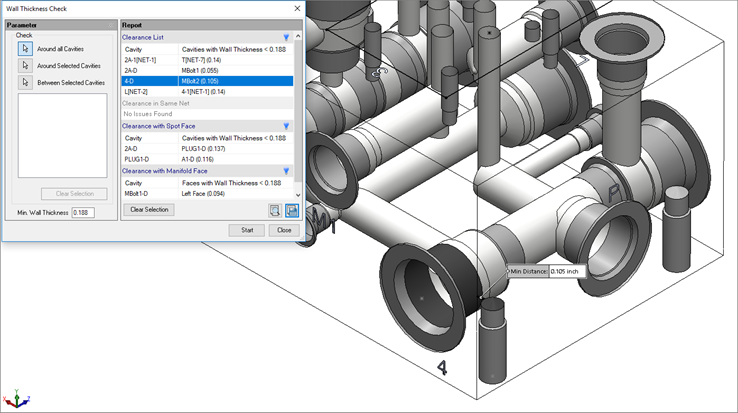Click the save report icon
This screenshot has height=413, width=738.
[291, 210]
